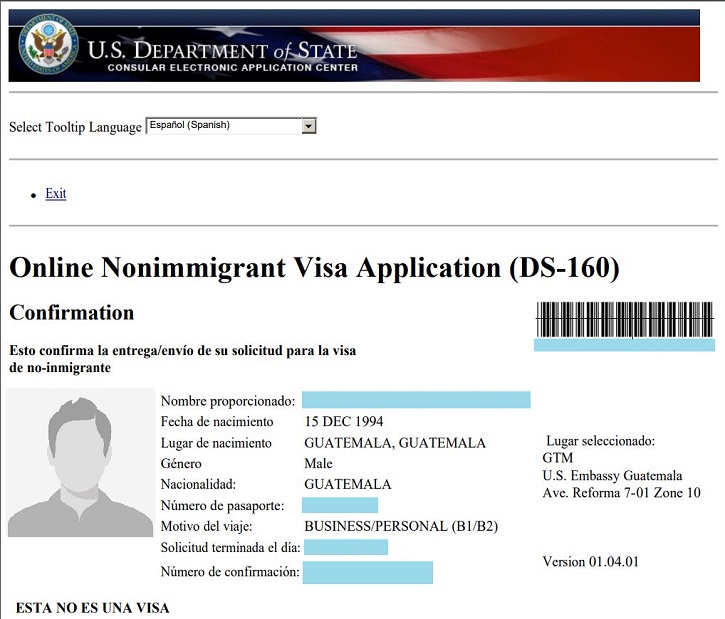
Task: Click the birth date 15 DEC 1994
Action: pyautogui.click(x=343, y=422)
